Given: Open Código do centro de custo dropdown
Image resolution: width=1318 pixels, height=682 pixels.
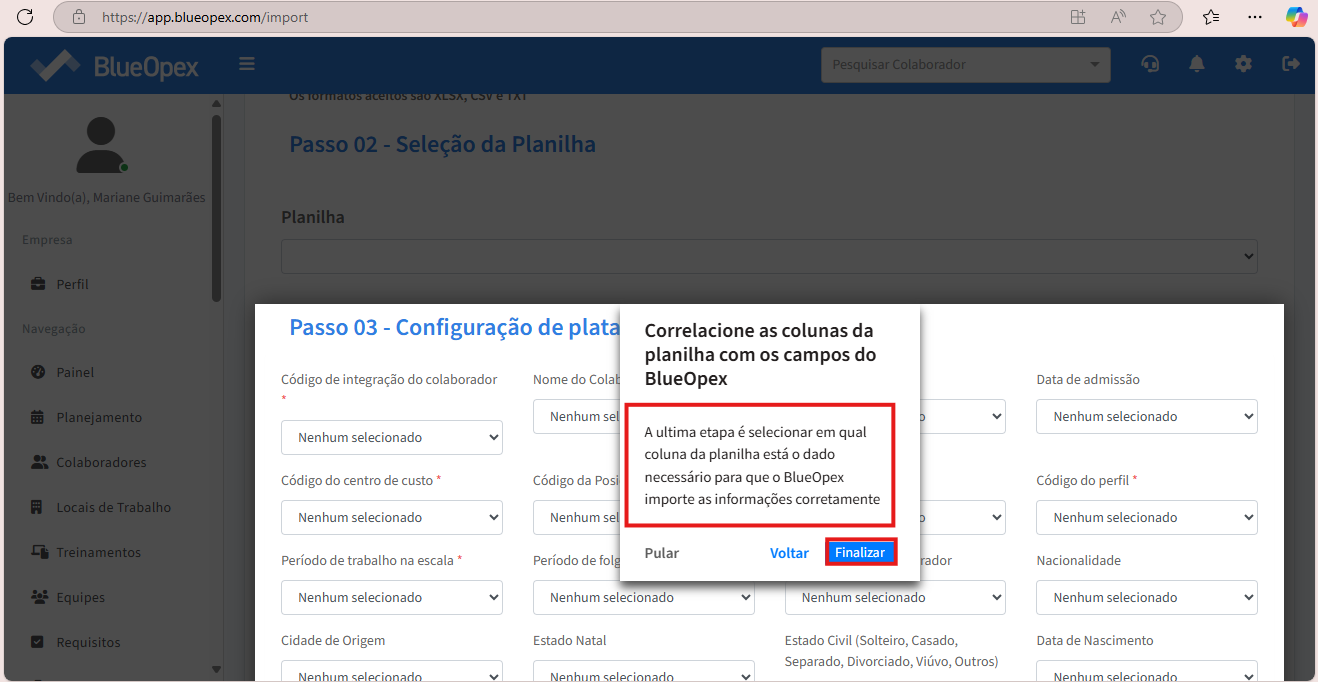Looking at the screenshot, I should point(392,517).
